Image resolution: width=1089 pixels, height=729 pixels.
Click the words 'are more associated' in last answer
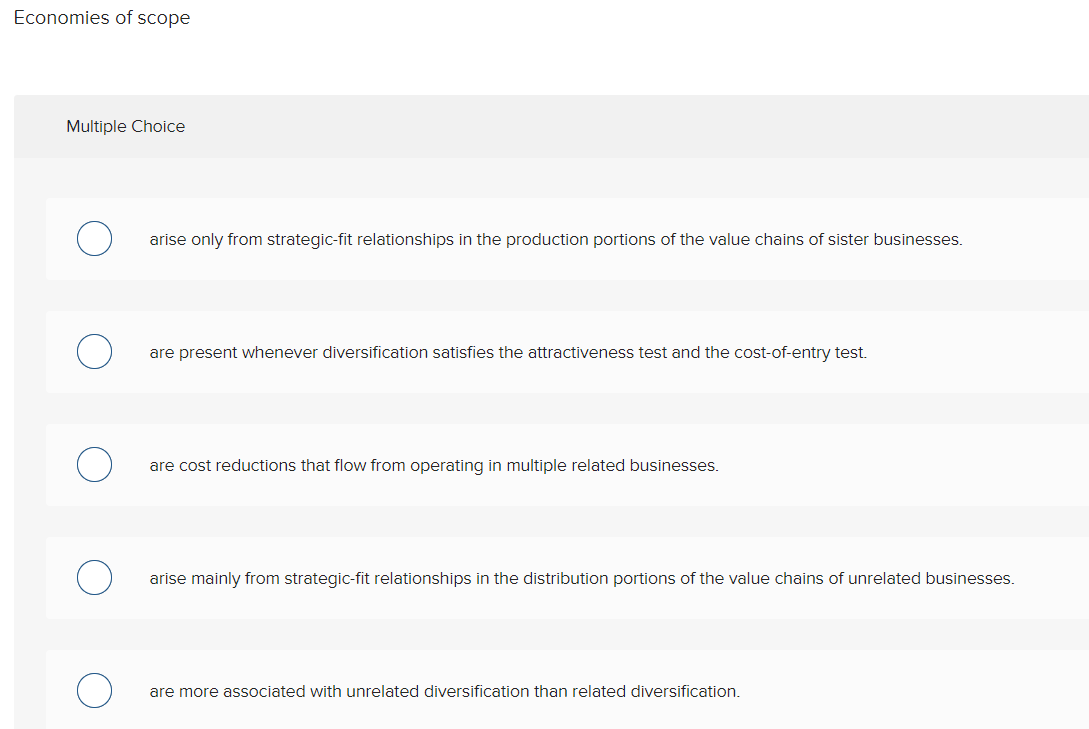[211, 692]
